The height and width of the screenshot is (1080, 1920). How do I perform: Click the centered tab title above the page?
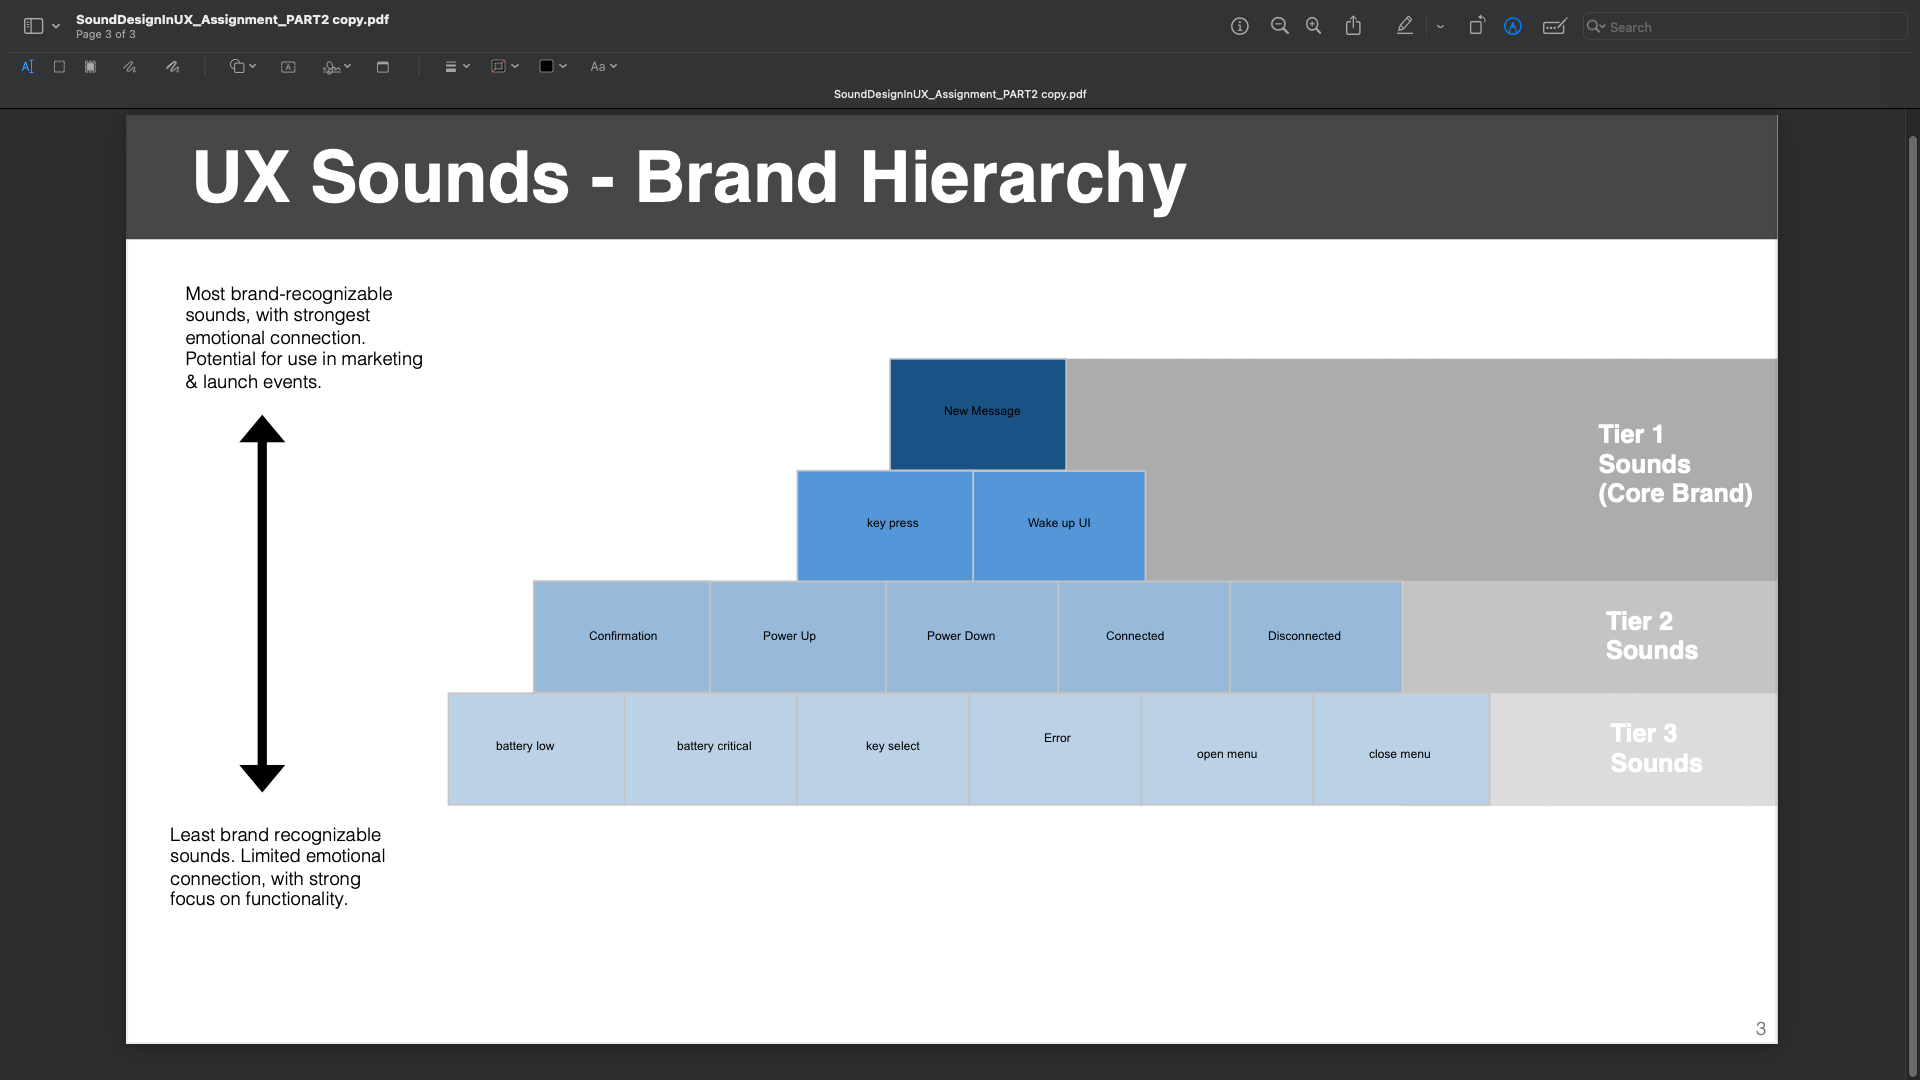pyautogui.click(x=960, y=94)
